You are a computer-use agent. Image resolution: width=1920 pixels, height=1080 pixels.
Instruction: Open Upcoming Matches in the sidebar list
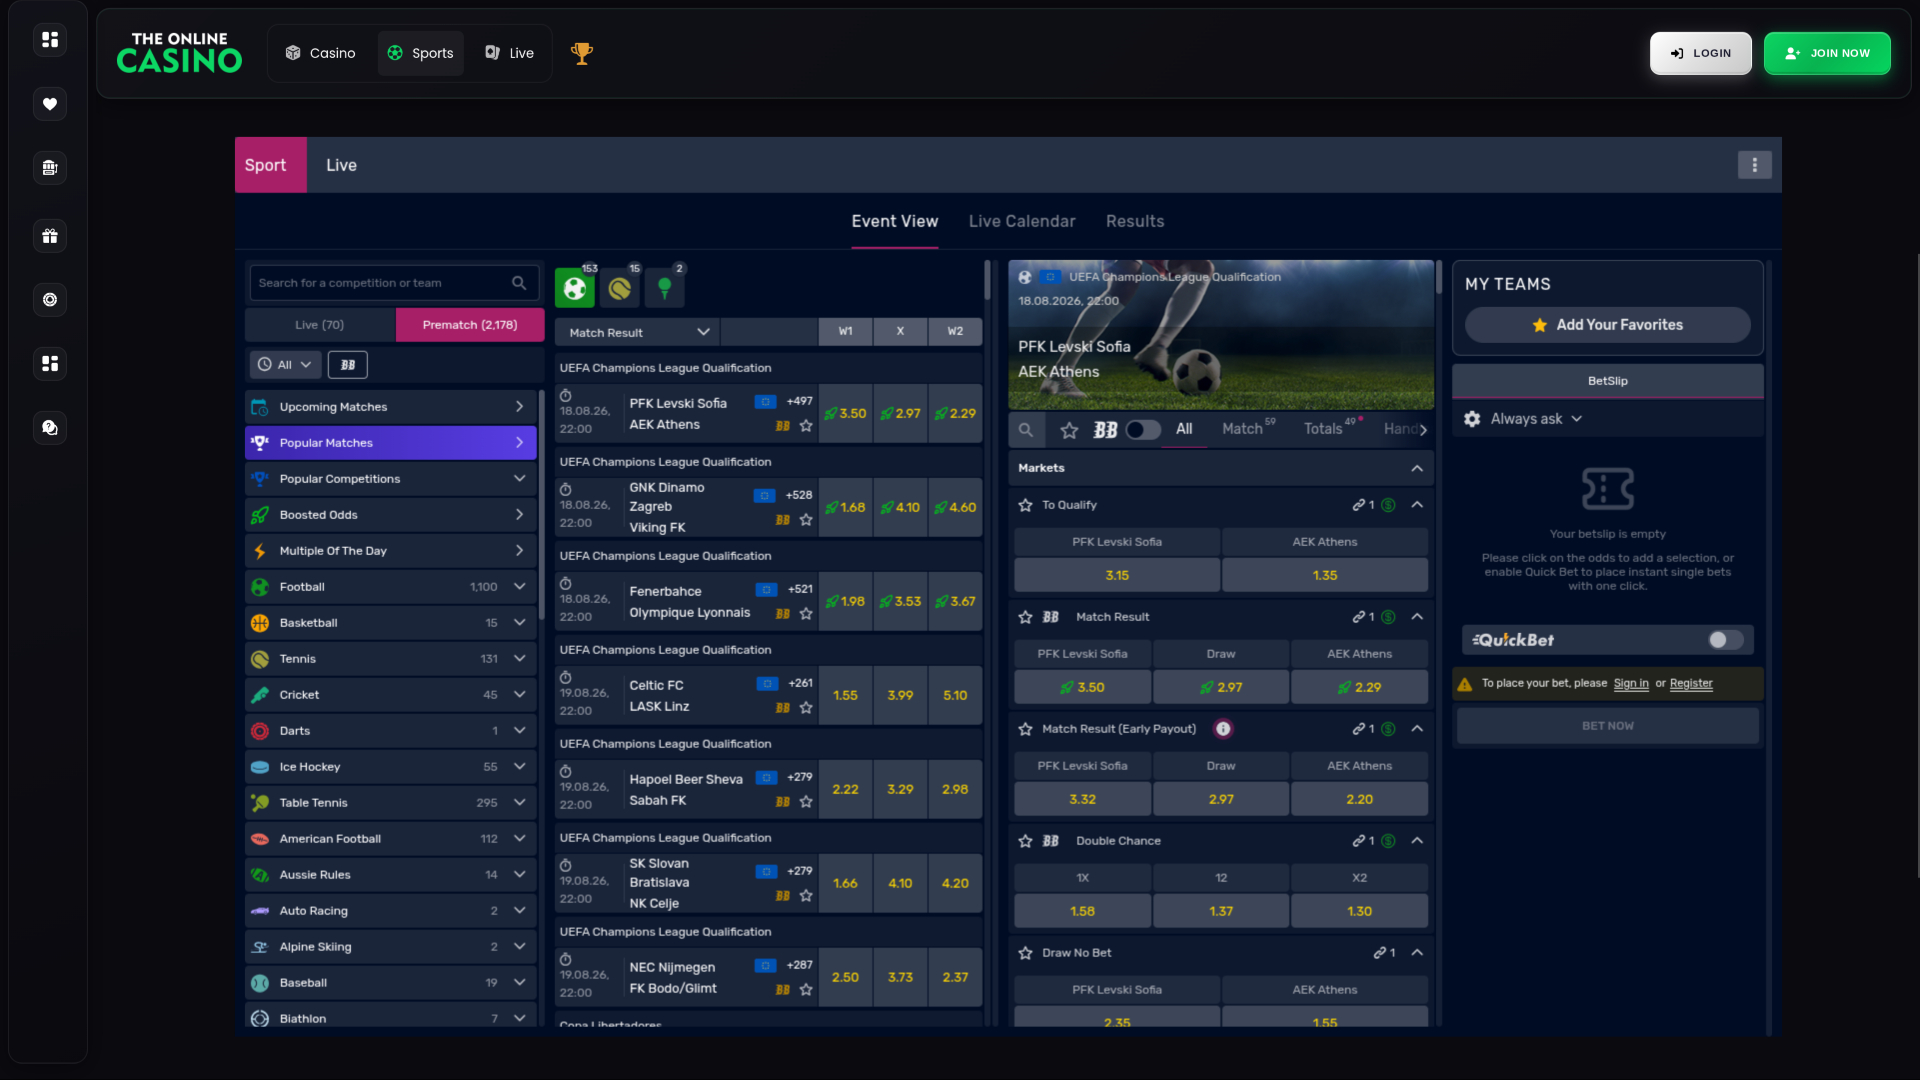(391, 407)
